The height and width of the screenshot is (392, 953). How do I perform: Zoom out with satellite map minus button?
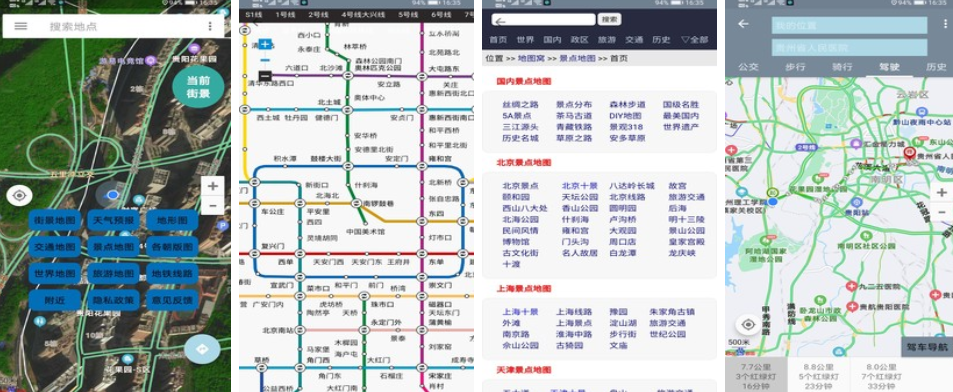tap(212, 206)
